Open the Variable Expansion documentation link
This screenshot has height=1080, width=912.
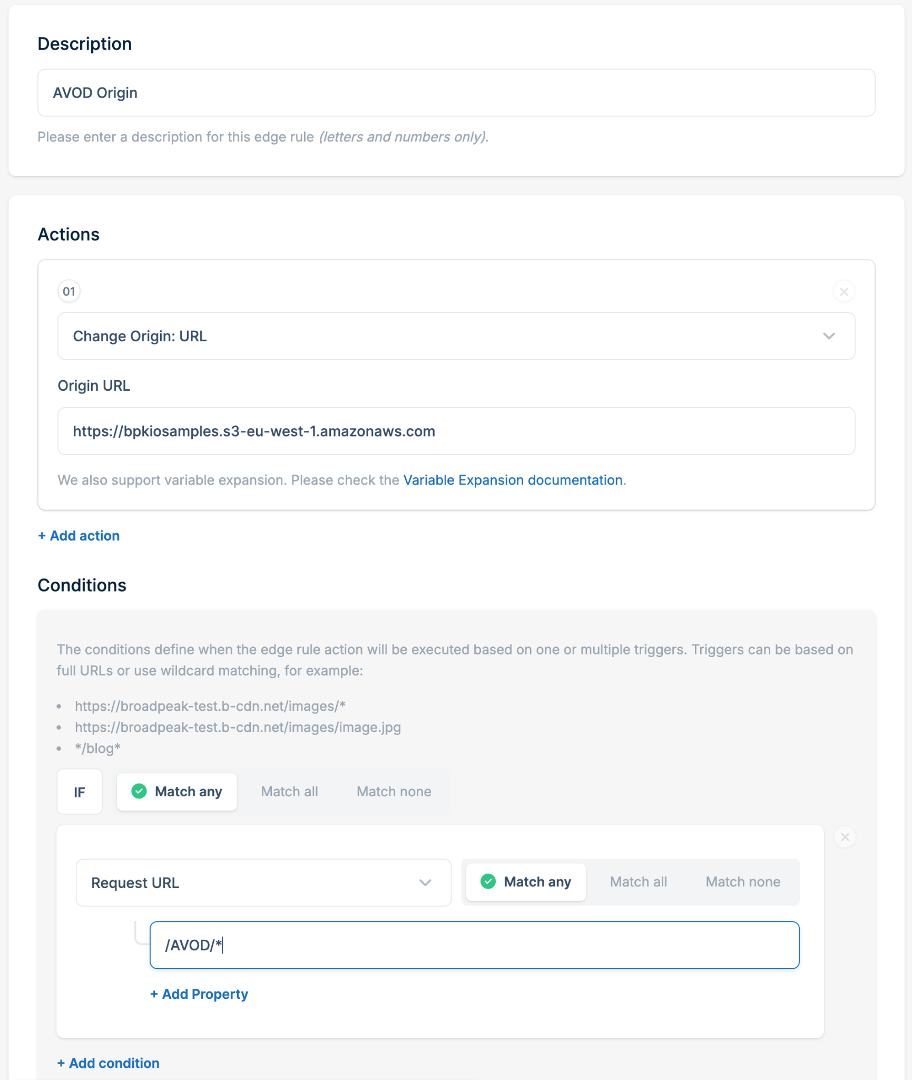(513, 480)
